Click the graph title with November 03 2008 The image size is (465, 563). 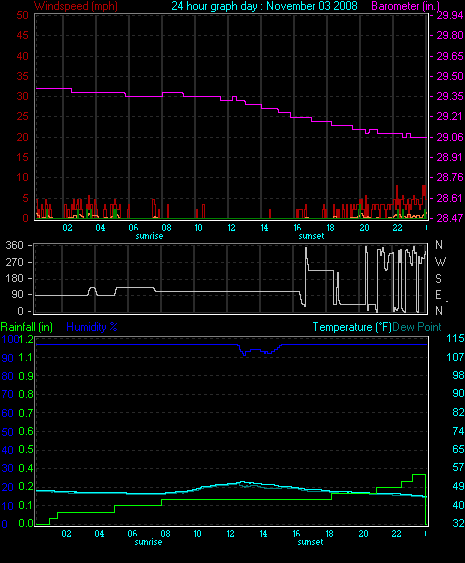tap(264, 6)
